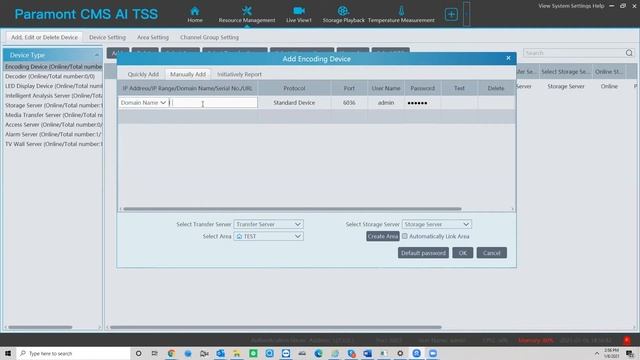
Task: Open Zoom app on taskbar
Action: pos(433,353)
